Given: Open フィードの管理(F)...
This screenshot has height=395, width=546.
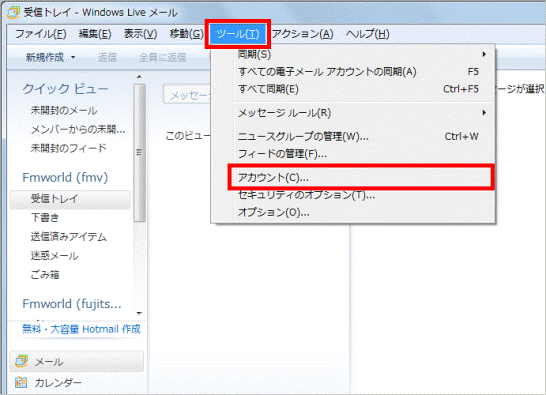Looking at the screenshot, I should pos(362,154).
